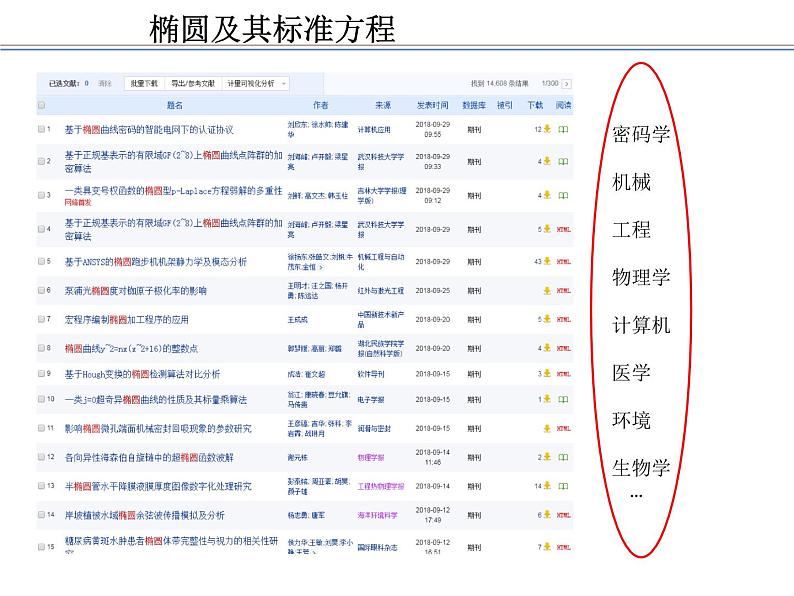Click the download arrow icon in row 4
This screenshot has width=794, height=596.
pyautogui.click(x=547, y=229)
